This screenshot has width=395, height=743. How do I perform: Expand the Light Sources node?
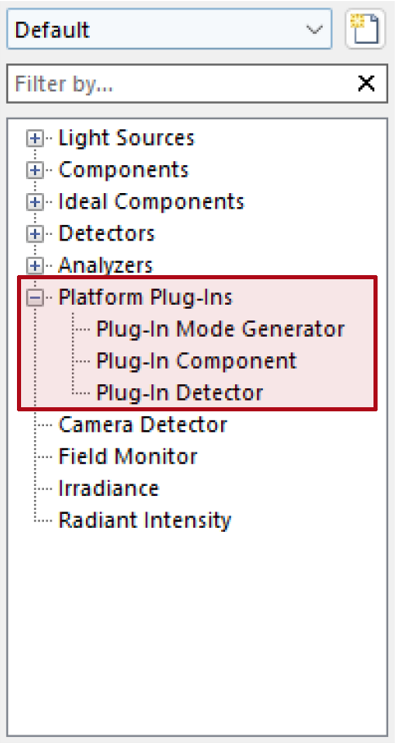click(35, 138)
